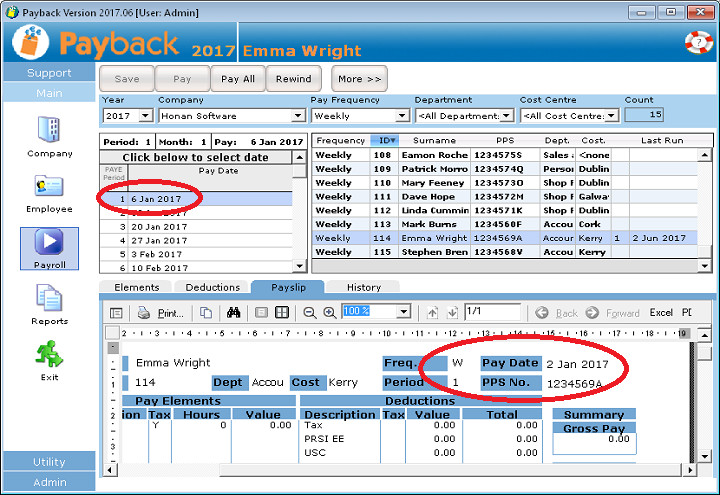Open the zoom percentage dropdown
This screenshot has height=495, width=720.
coord(403,312)
